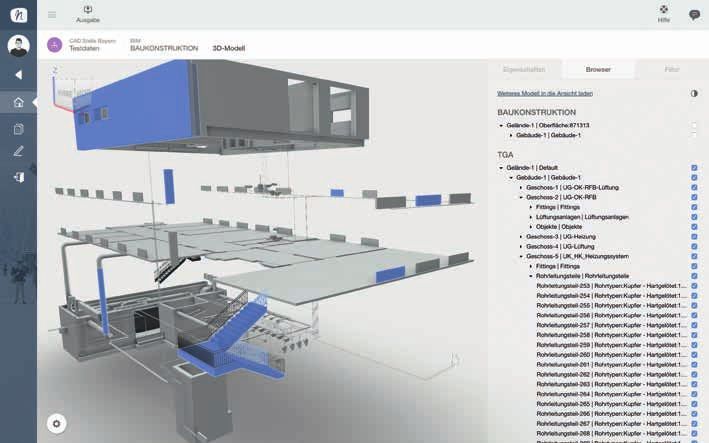The image size is (709, 443).
Task: Click the logout door icon in sidebar
Action: click(x=18, y=177)
